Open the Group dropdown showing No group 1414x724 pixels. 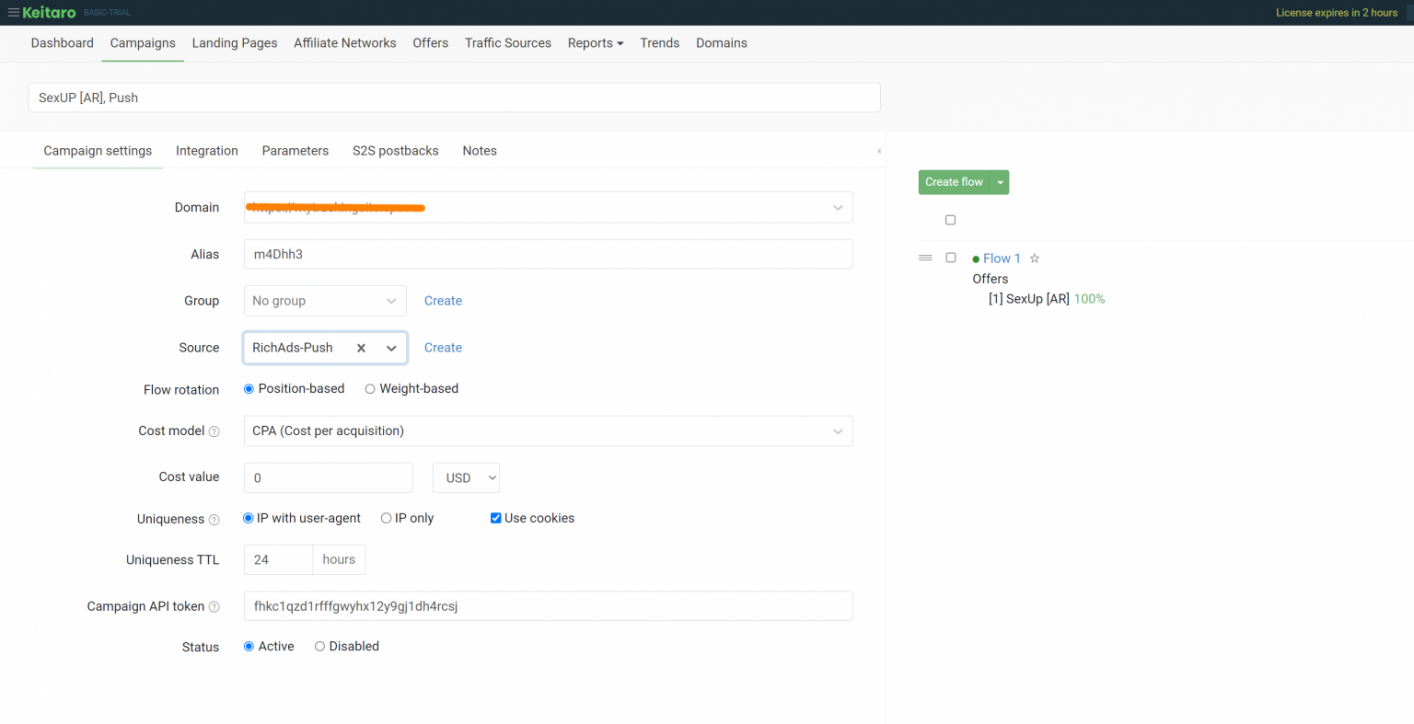point(325,301)
